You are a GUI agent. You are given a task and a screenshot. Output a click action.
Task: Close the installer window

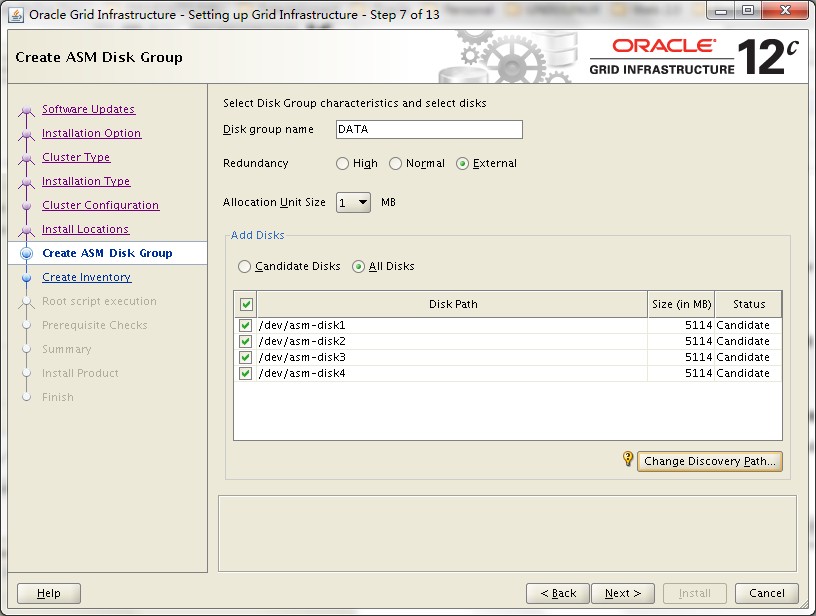785,11
